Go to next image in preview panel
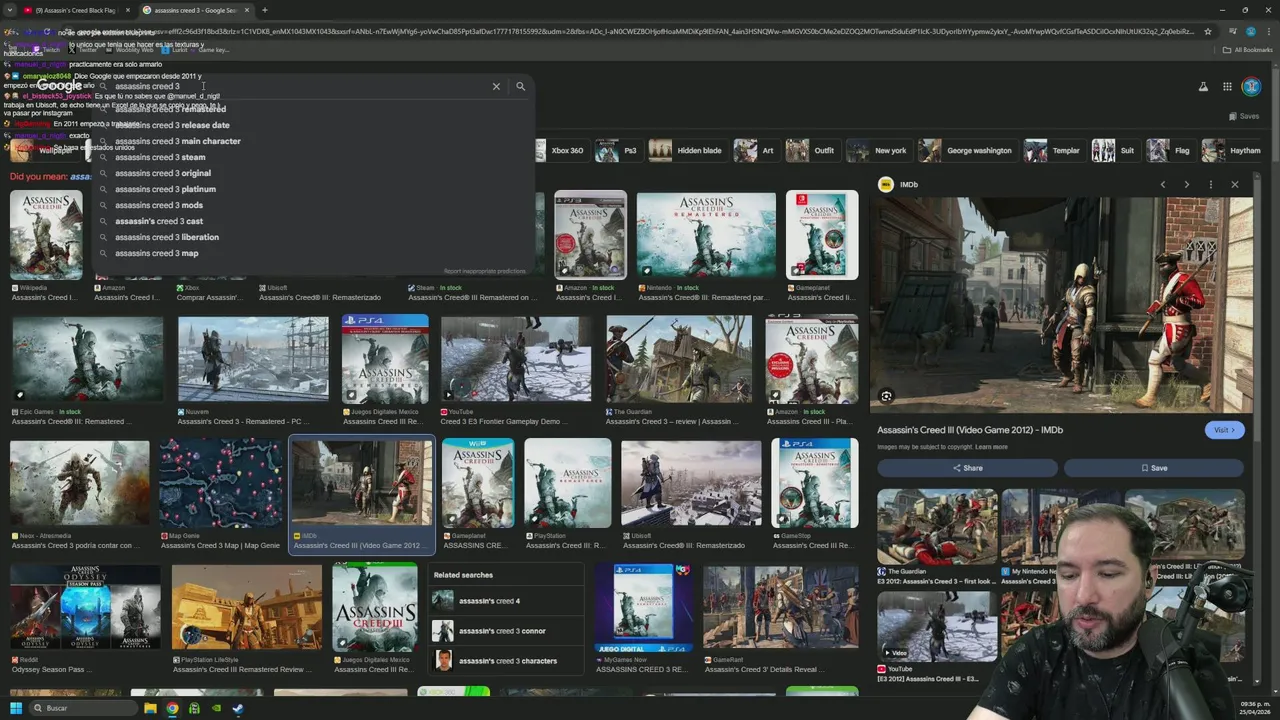Screen dimensions: 1280x720 tap(1186, 185)
